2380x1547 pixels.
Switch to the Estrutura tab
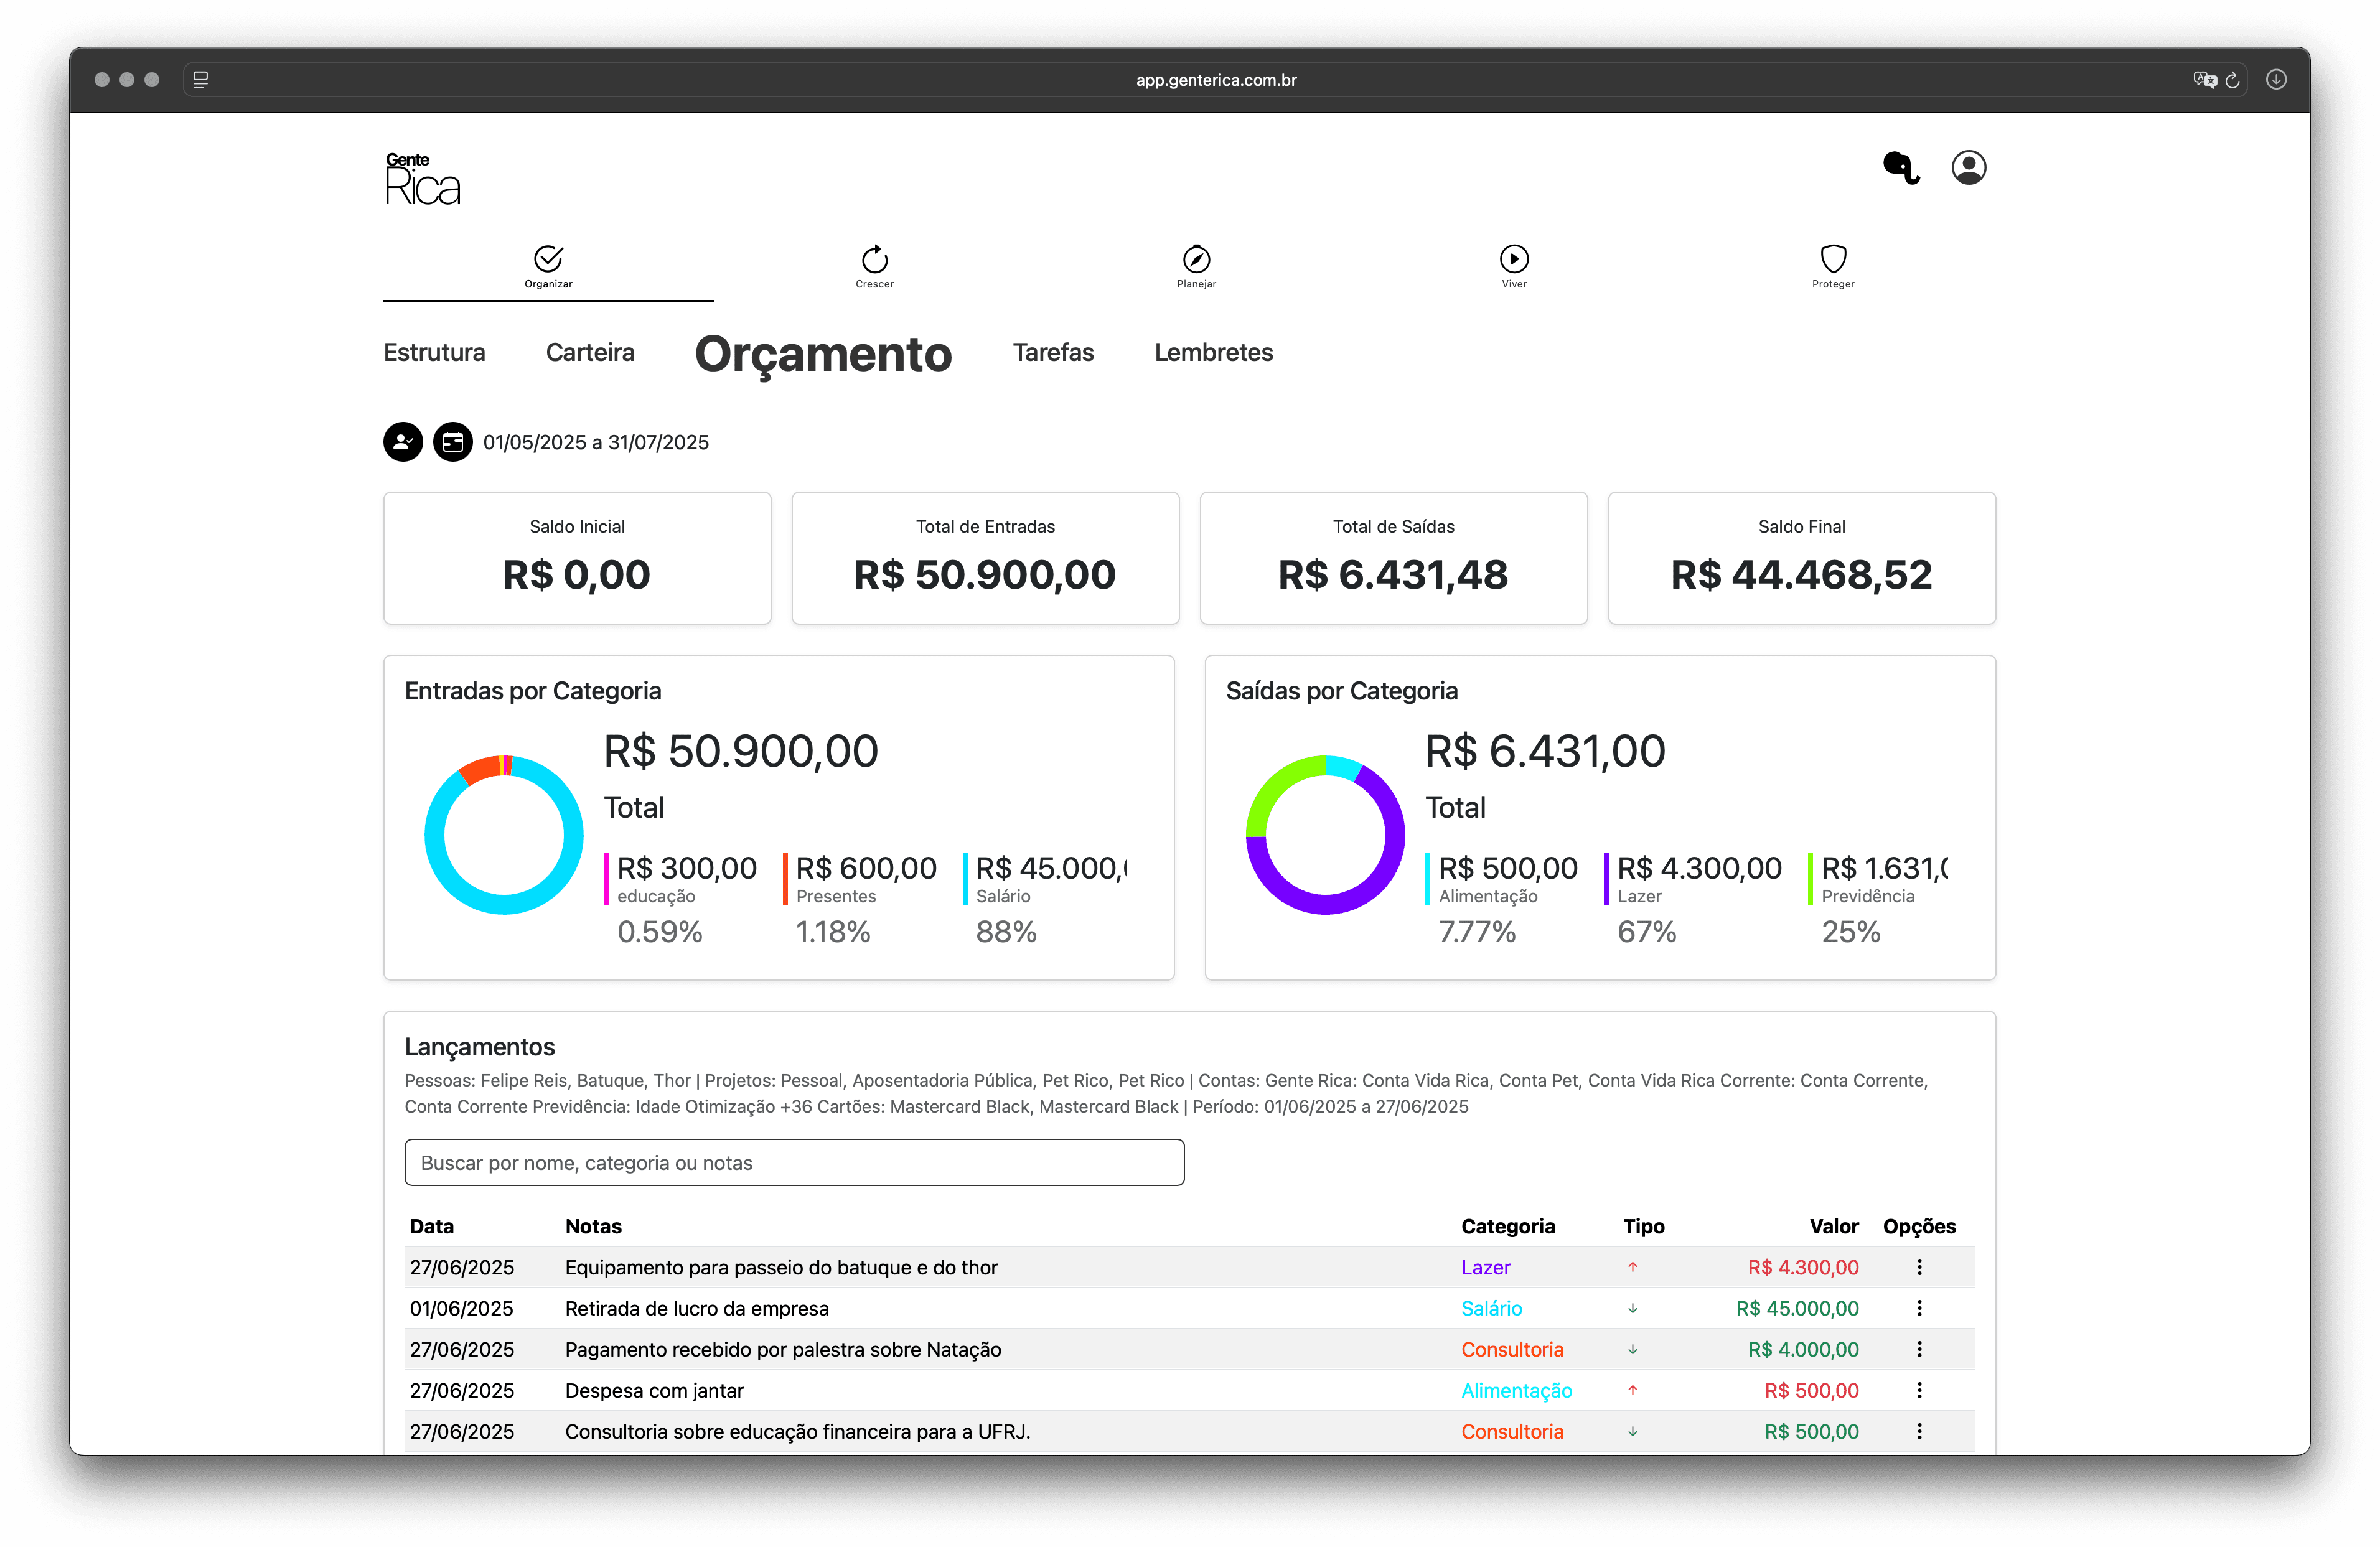pyautogui.click(x=434, y=352)
